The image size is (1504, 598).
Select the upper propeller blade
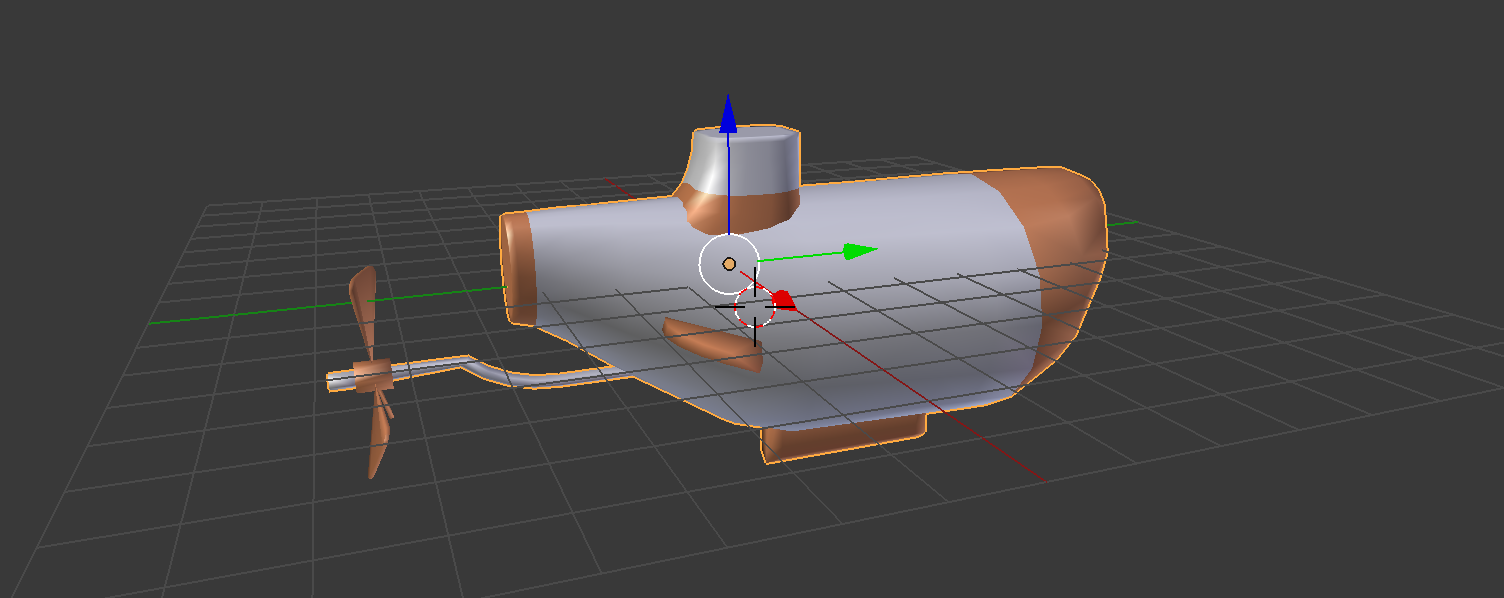click(364, 315)
